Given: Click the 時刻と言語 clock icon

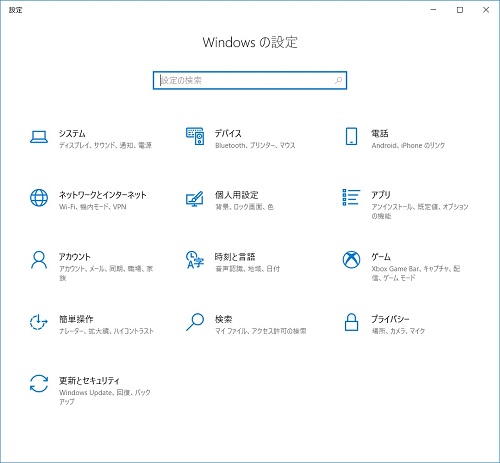Looking at the screenshot, I should pos(195,260).
